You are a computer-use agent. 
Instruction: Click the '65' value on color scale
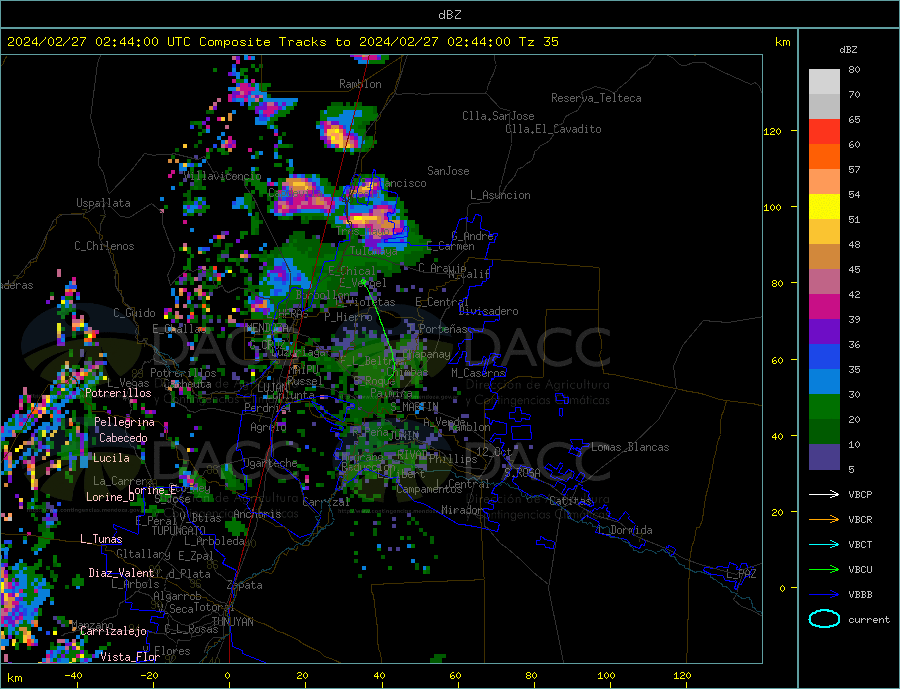pyautogui.click(x=854, y=119)
